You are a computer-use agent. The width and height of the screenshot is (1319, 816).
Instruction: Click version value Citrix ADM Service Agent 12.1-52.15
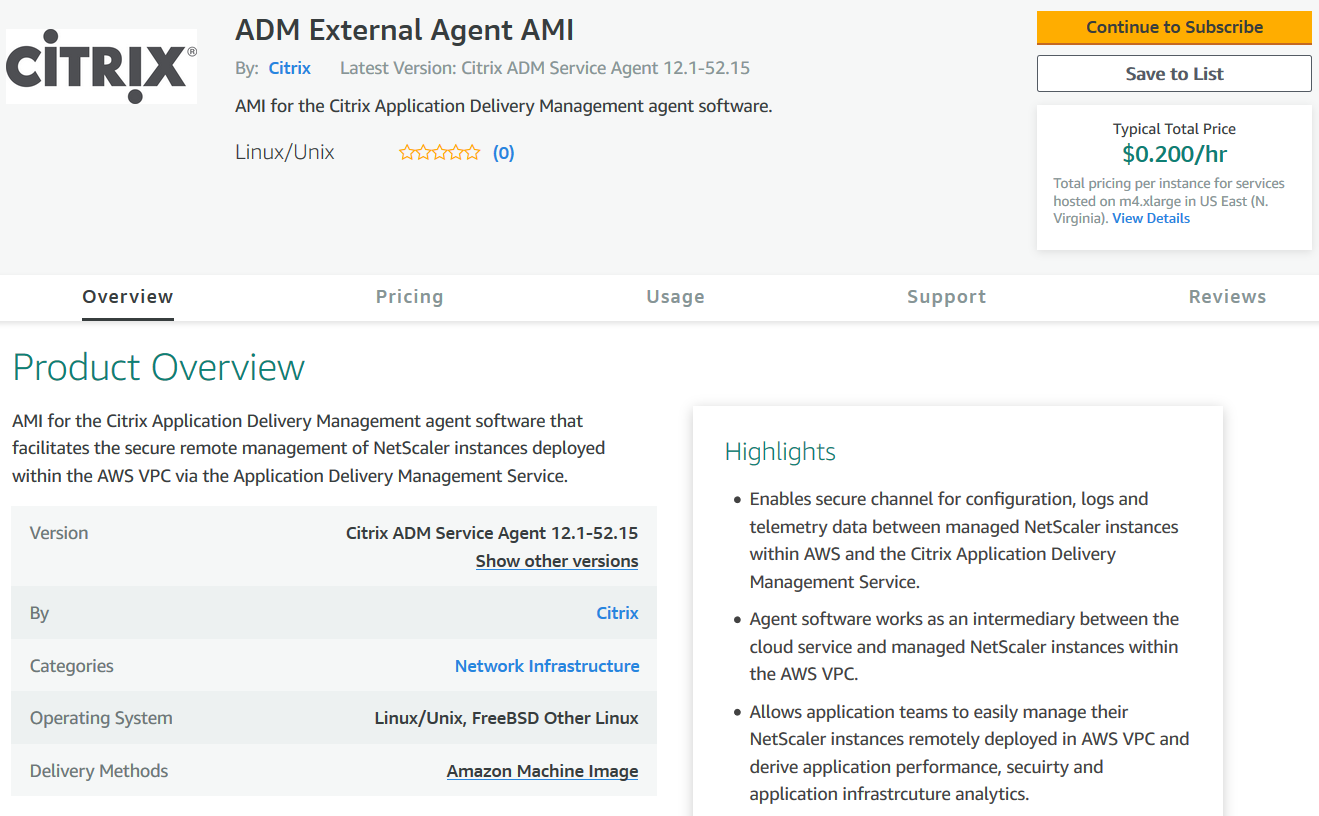(492, 533)
